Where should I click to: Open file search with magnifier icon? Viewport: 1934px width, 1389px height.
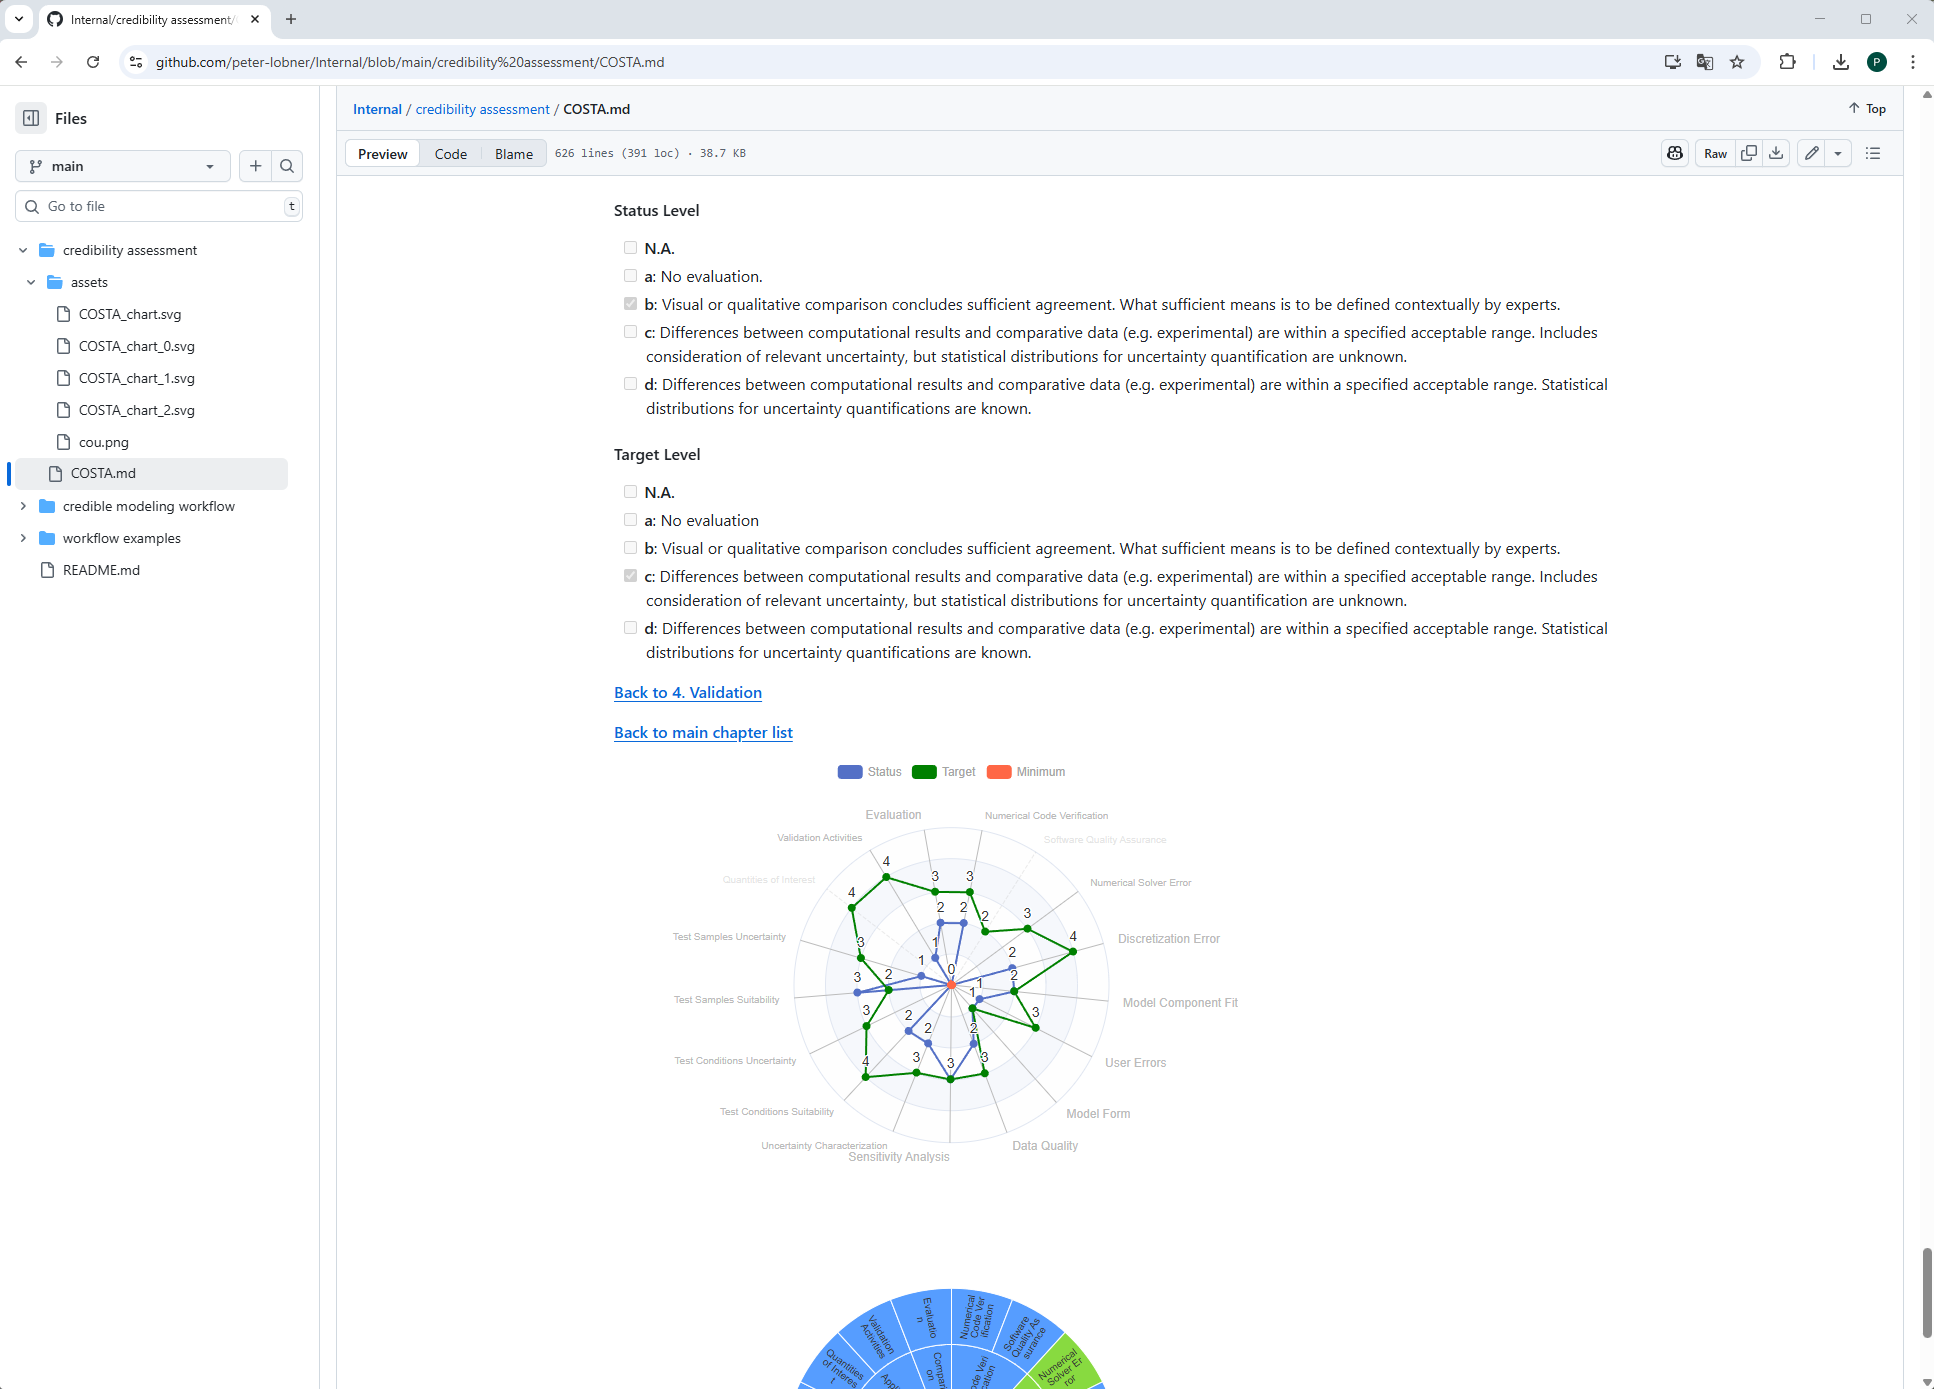(287, 166)
